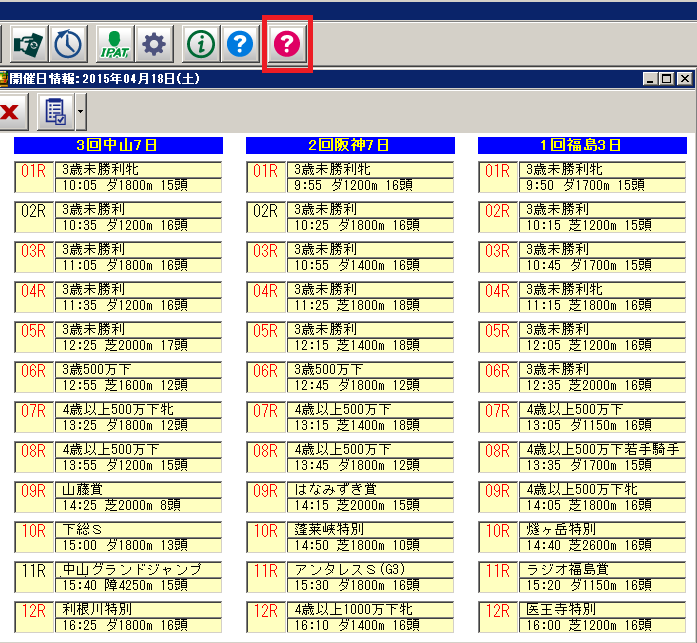Screen dimensions: 697x643
Task: Expand the checklist button dropdown arrow
Action: (80, 112)
